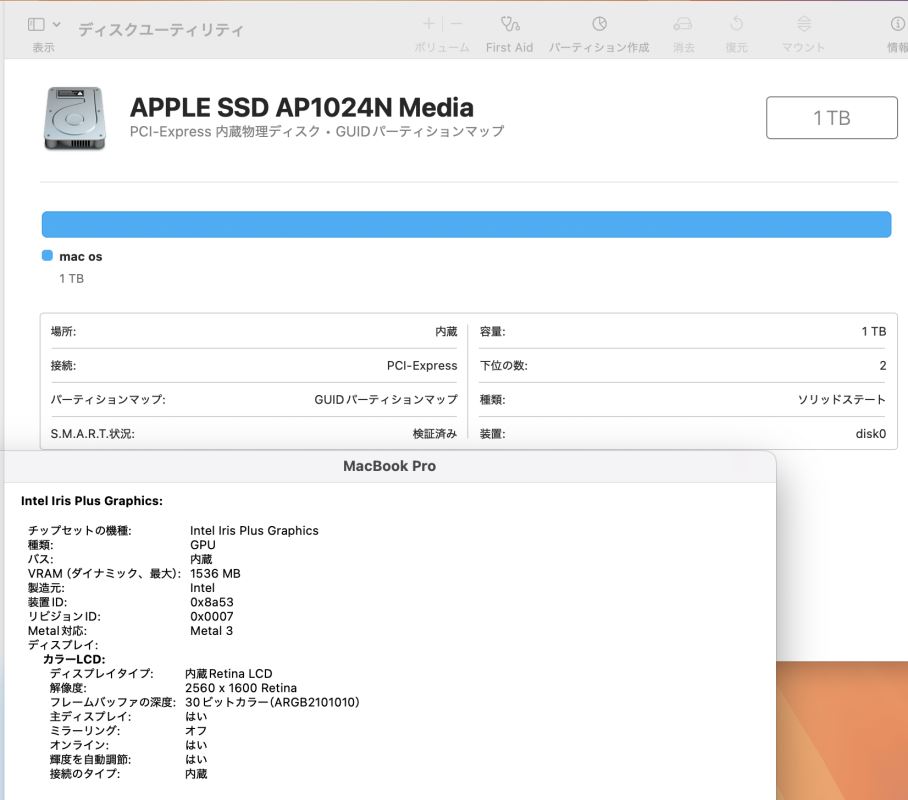Click the GUID partition map value in table
The image size is (908, 800).
386,400
